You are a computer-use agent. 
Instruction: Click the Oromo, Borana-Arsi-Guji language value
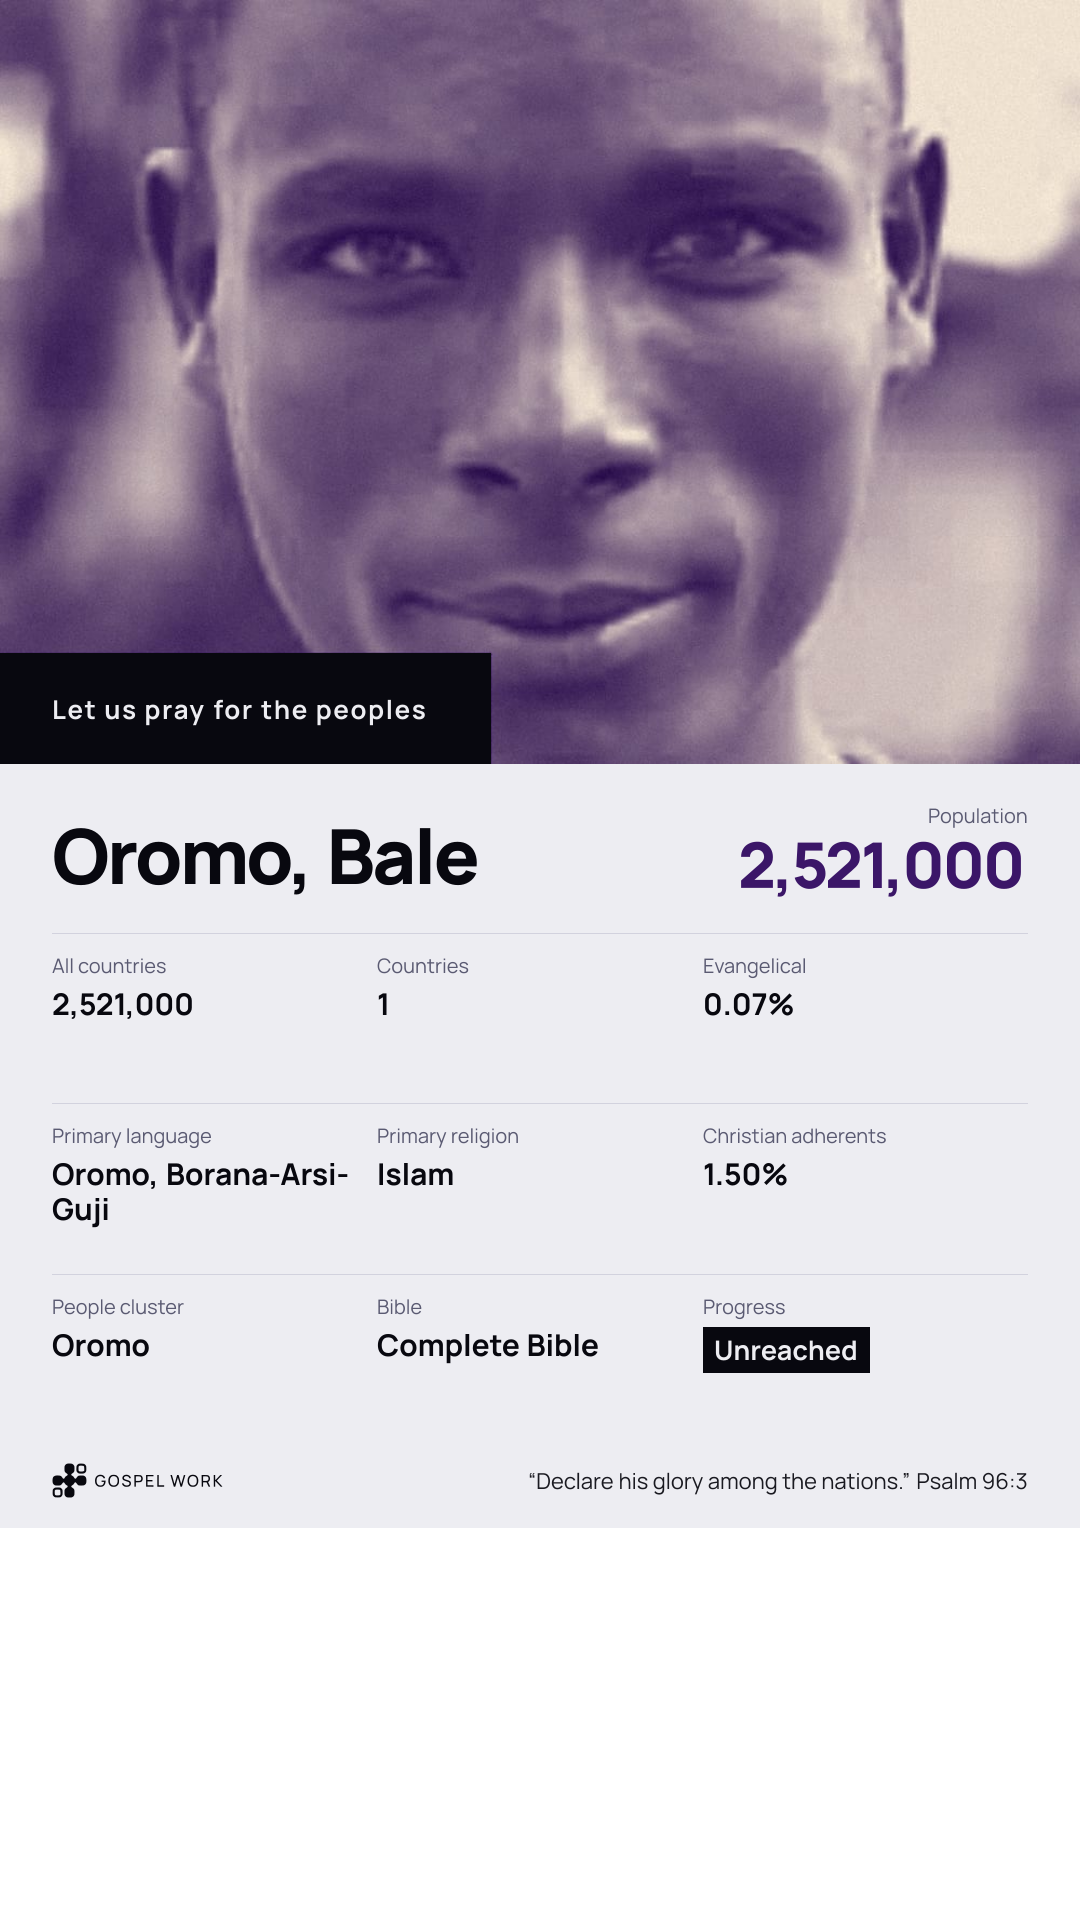(x=200, y=1192)
